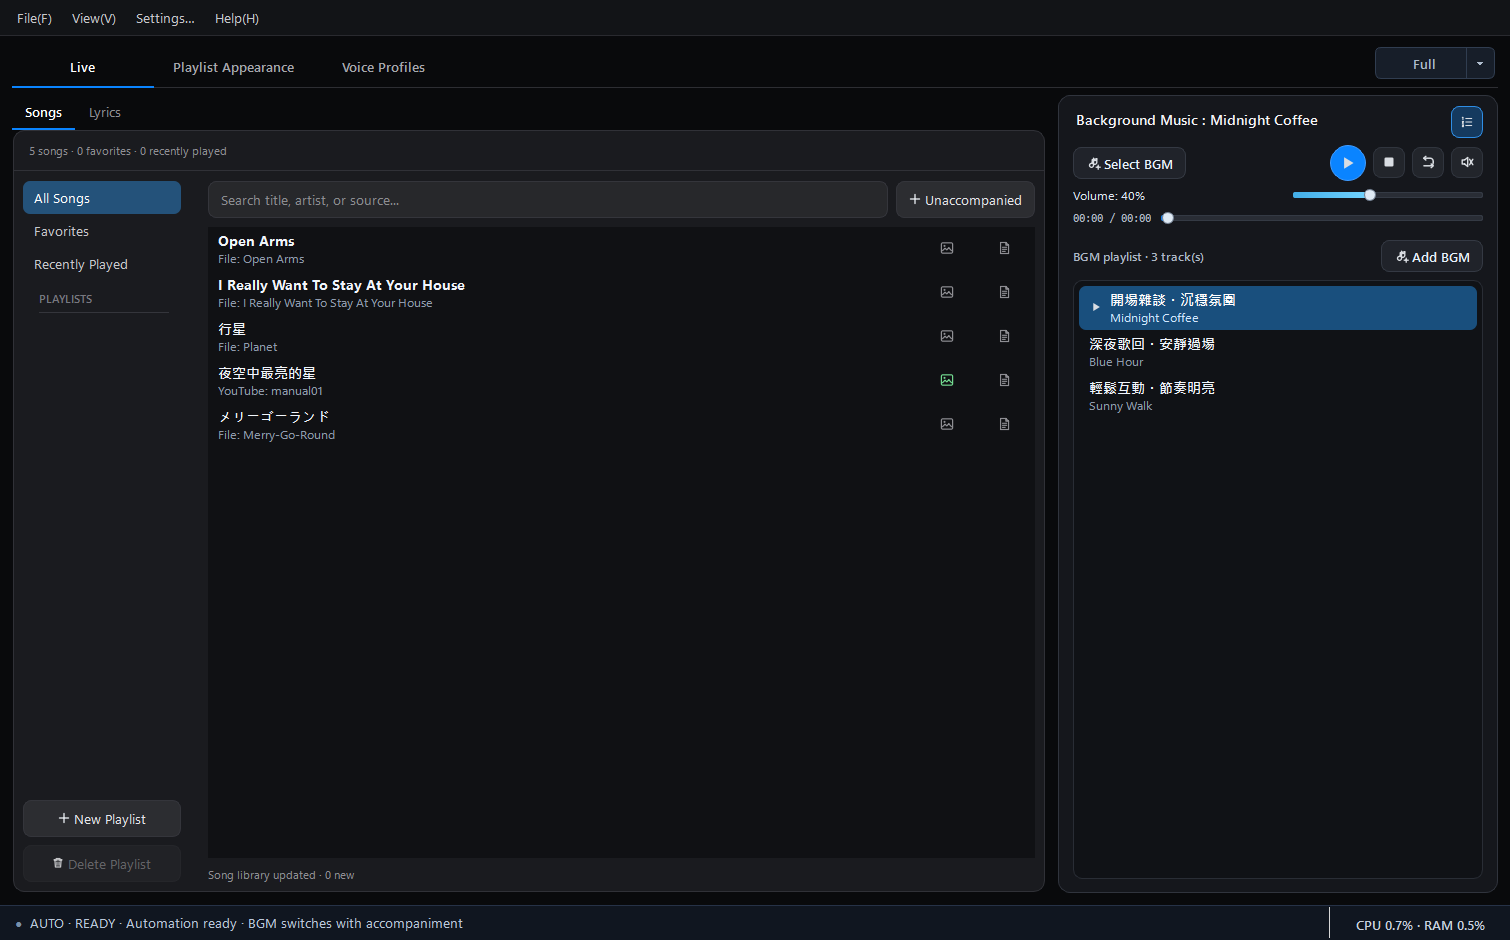Switch to the Live tab
Screen dimensions: 1510x940
83,67
